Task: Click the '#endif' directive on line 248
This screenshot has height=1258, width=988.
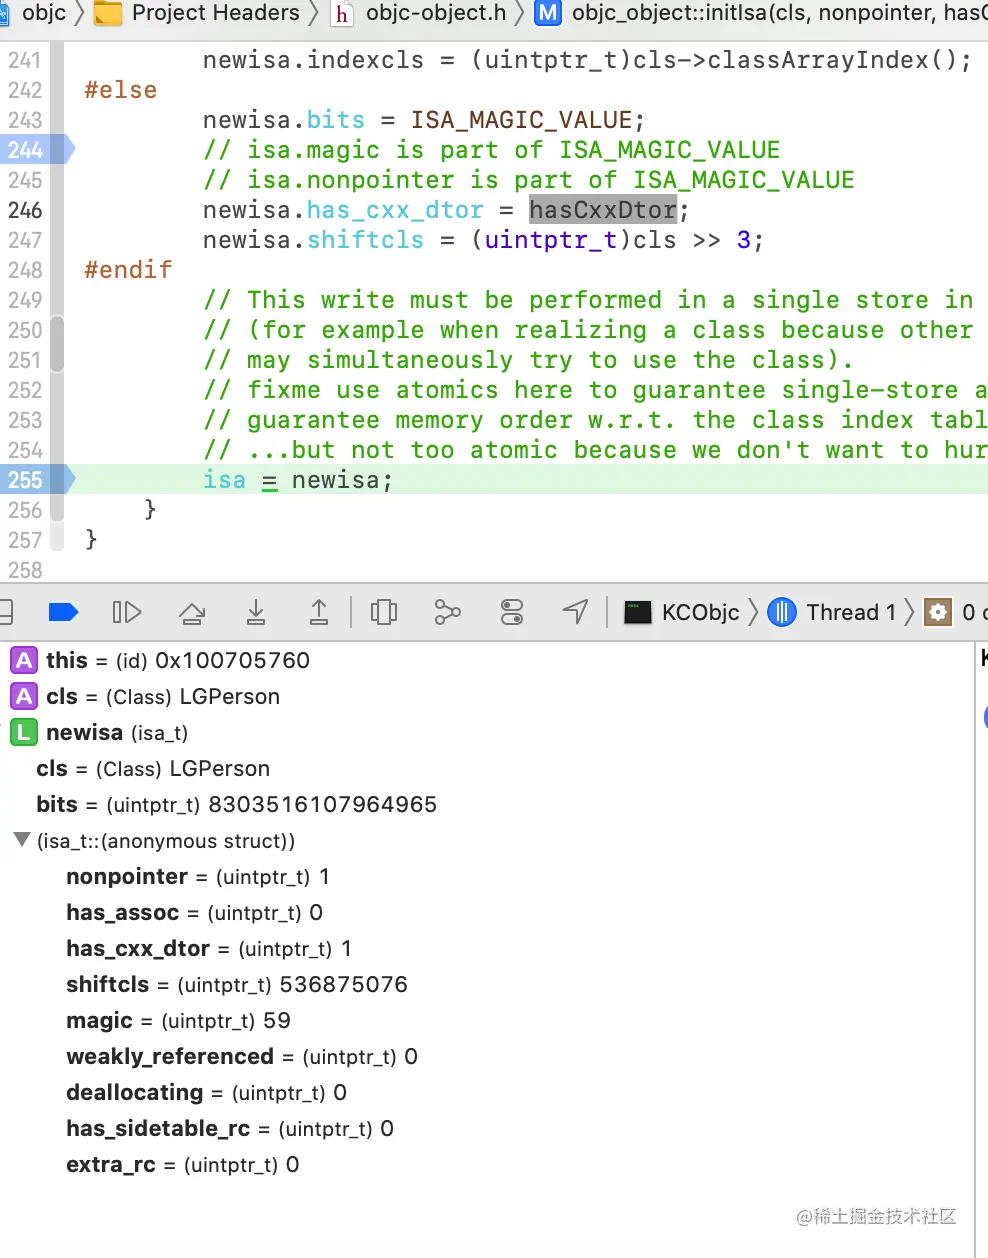Action: 128,270
